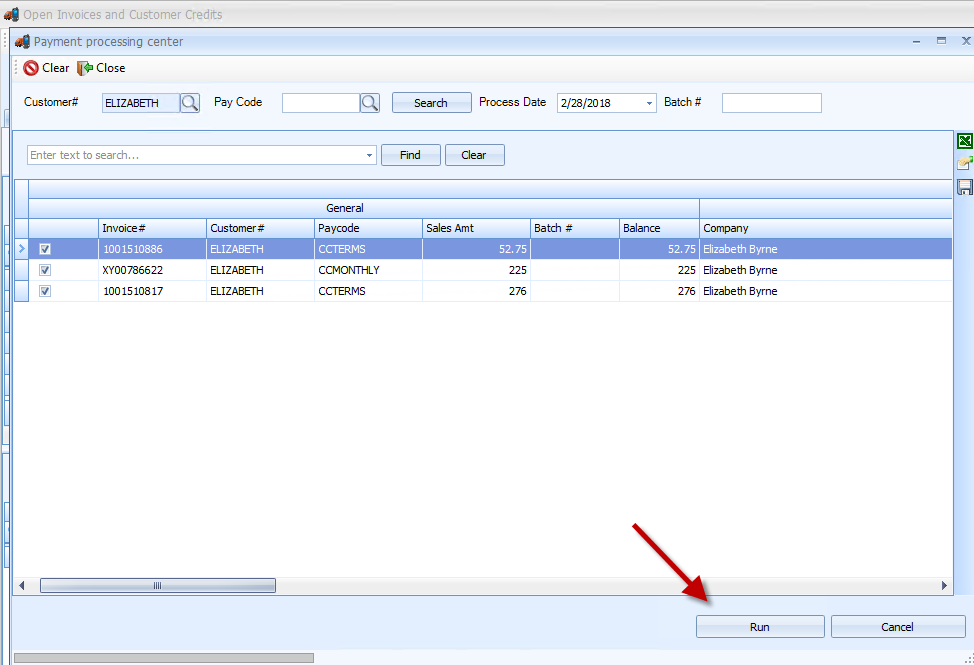
Task: Click CCTERMS paycode in the 1001510817 row
Action: coord(368,291)
